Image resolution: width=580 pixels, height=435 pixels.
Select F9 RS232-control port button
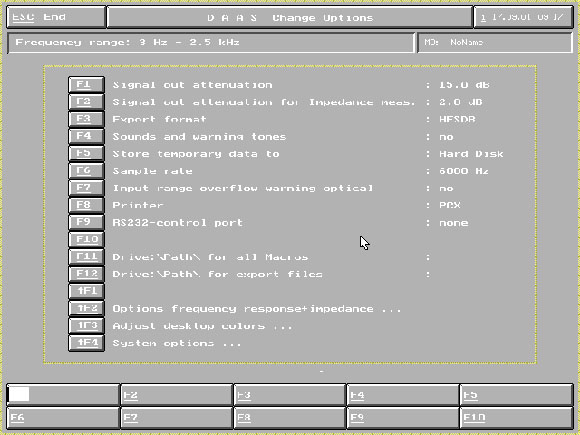point(86,222)
